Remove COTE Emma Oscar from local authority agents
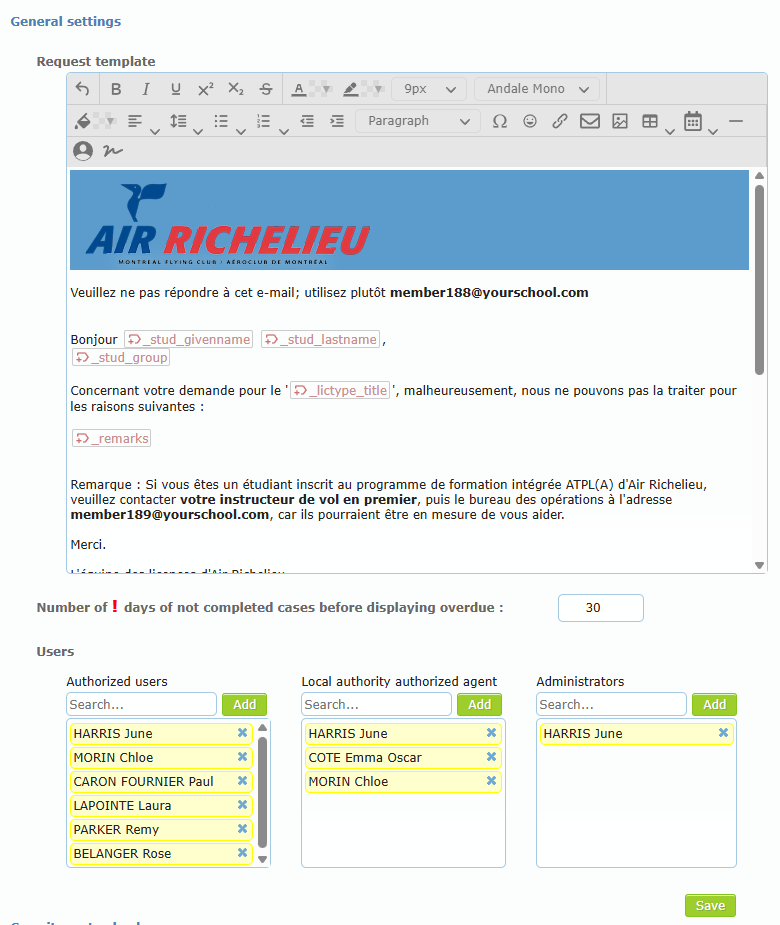This screenshot has height=925, width=780. click(491, 757)
